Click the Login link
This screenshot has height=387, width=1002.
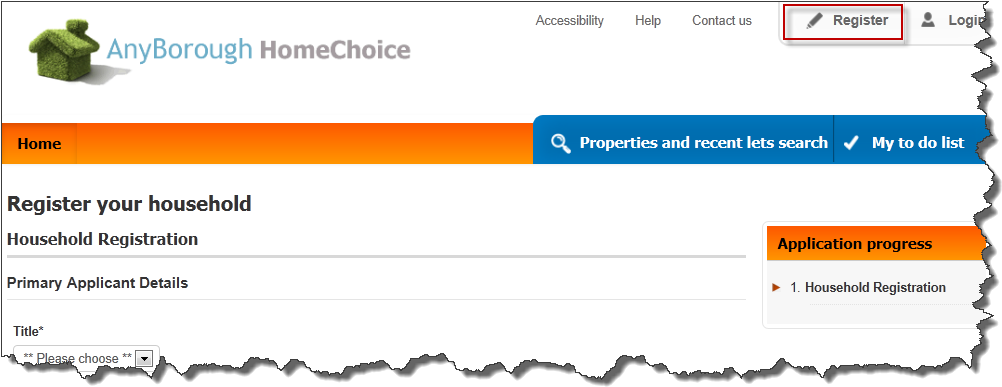click(965, 20)
